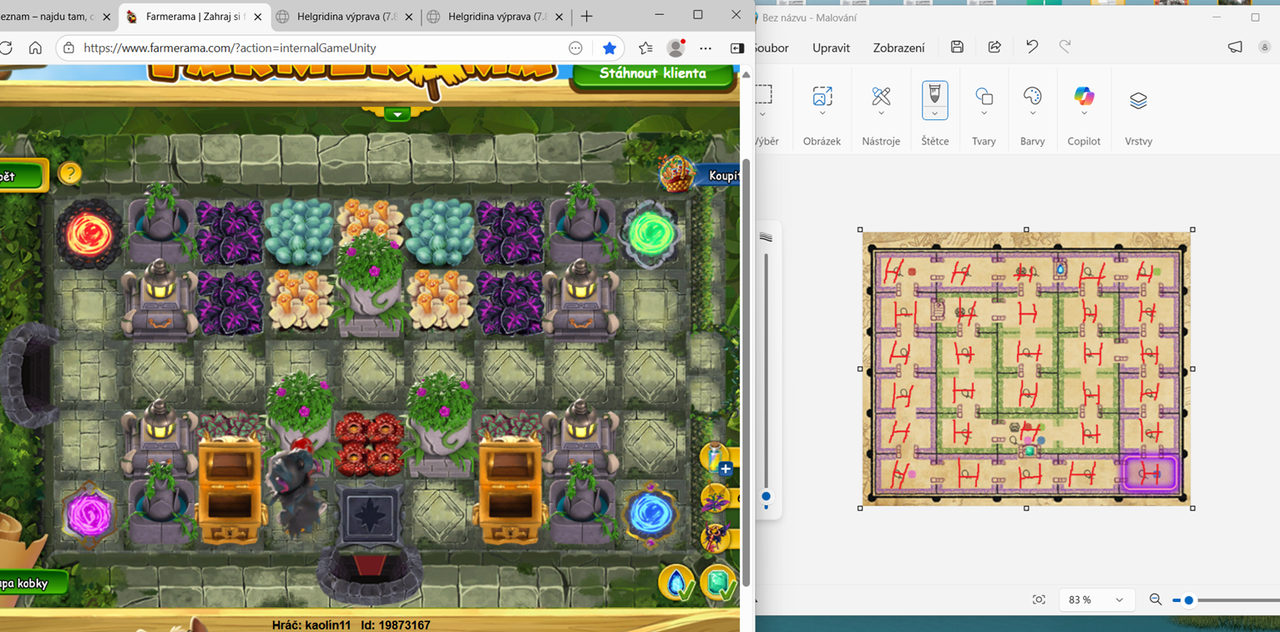Open the browser favorites list icon
1280x632 pixels.
point(645,47)
